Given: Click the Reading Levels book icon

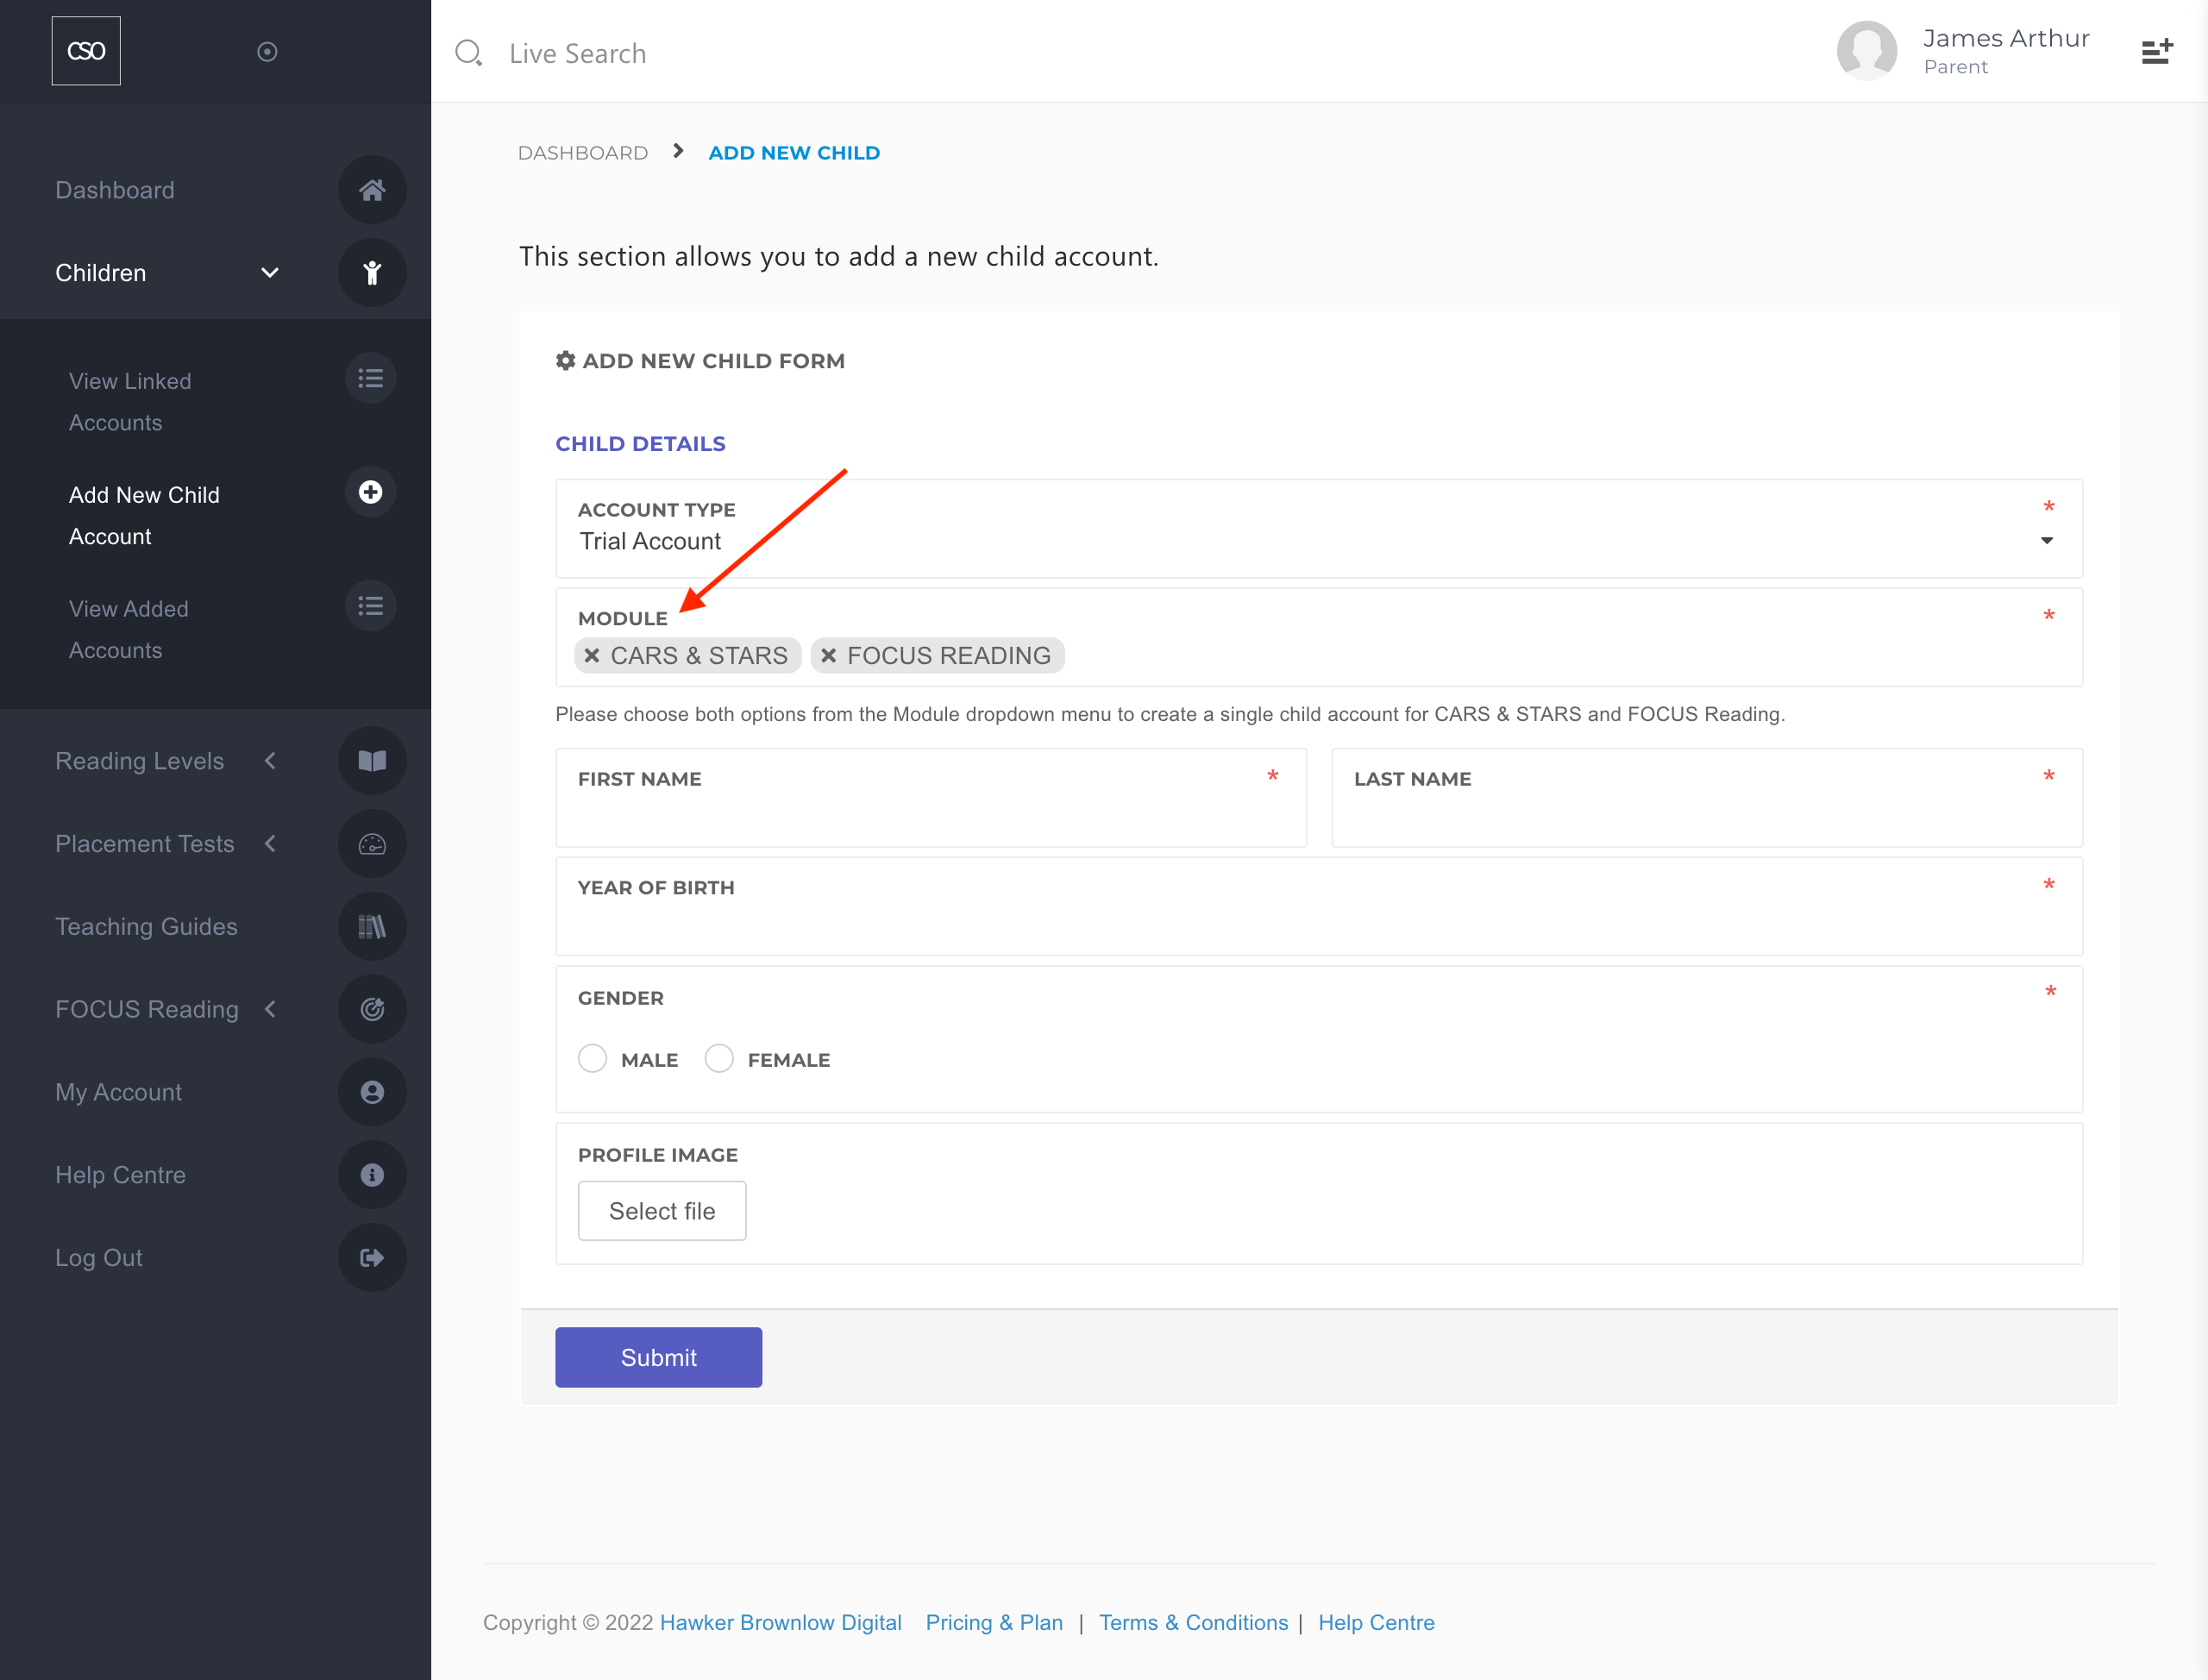Looking at the screenshot, I should point(372,761).
